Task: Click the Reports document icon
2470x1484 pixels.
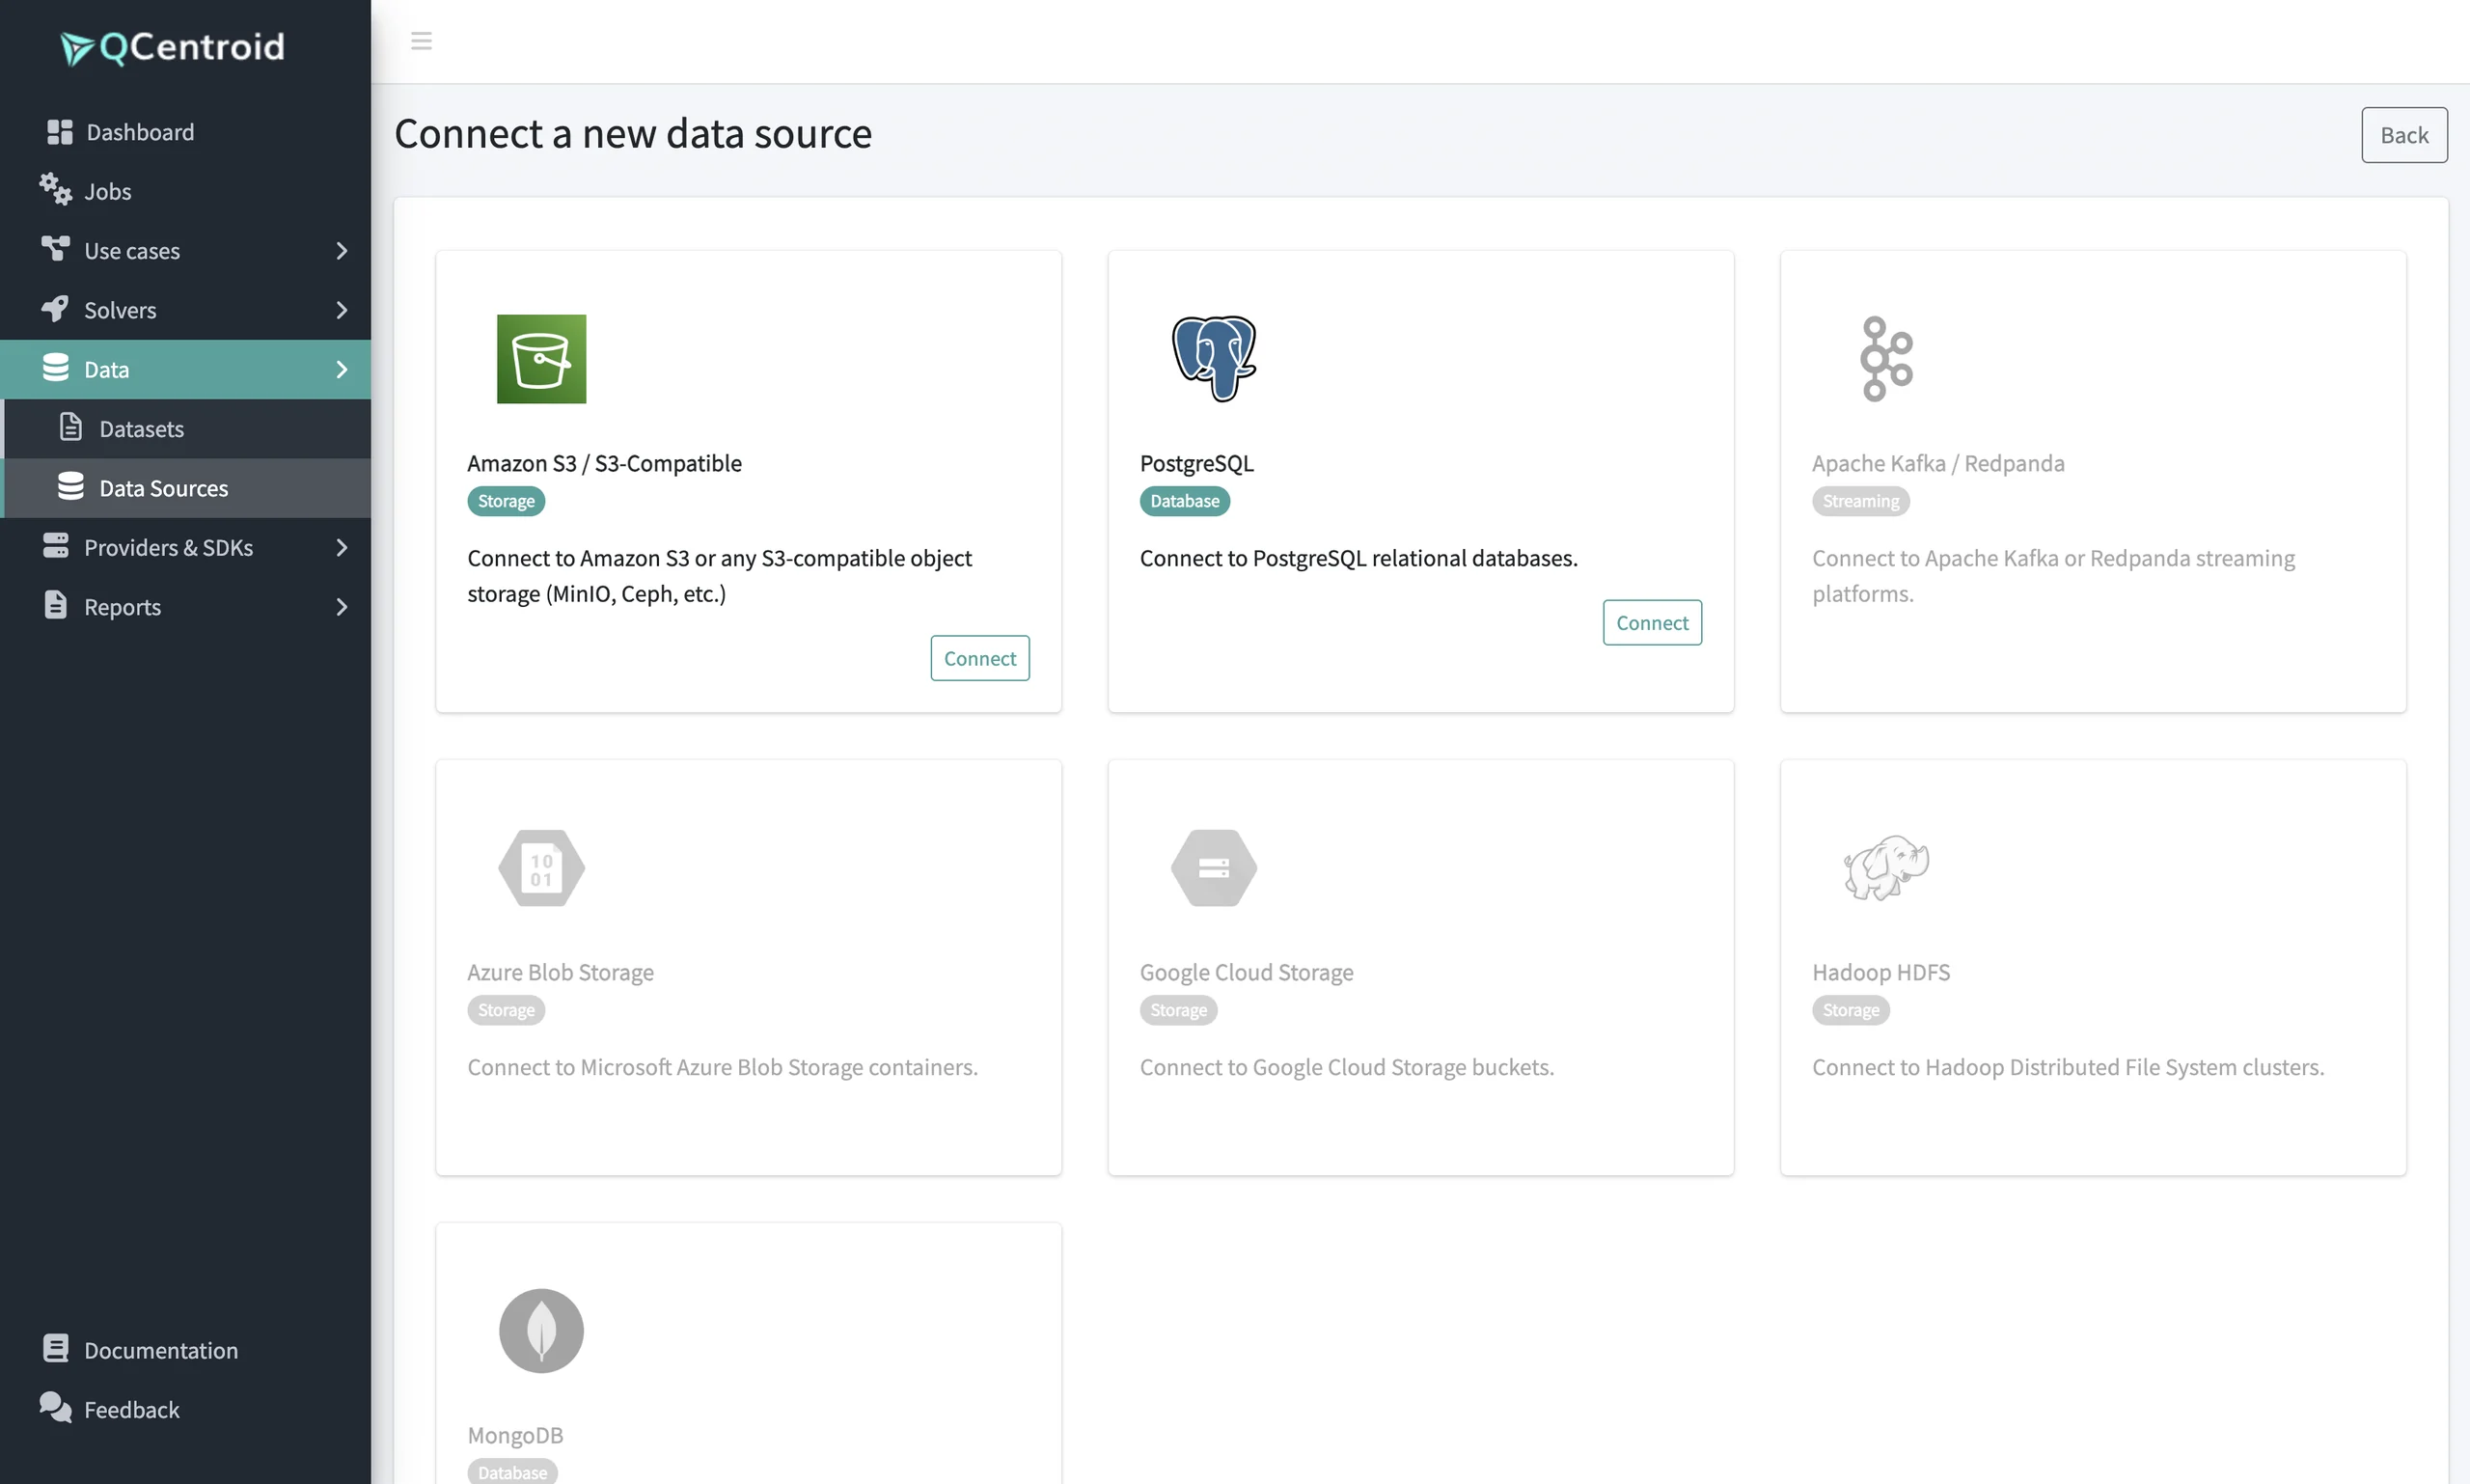Action: coord(56,605)
